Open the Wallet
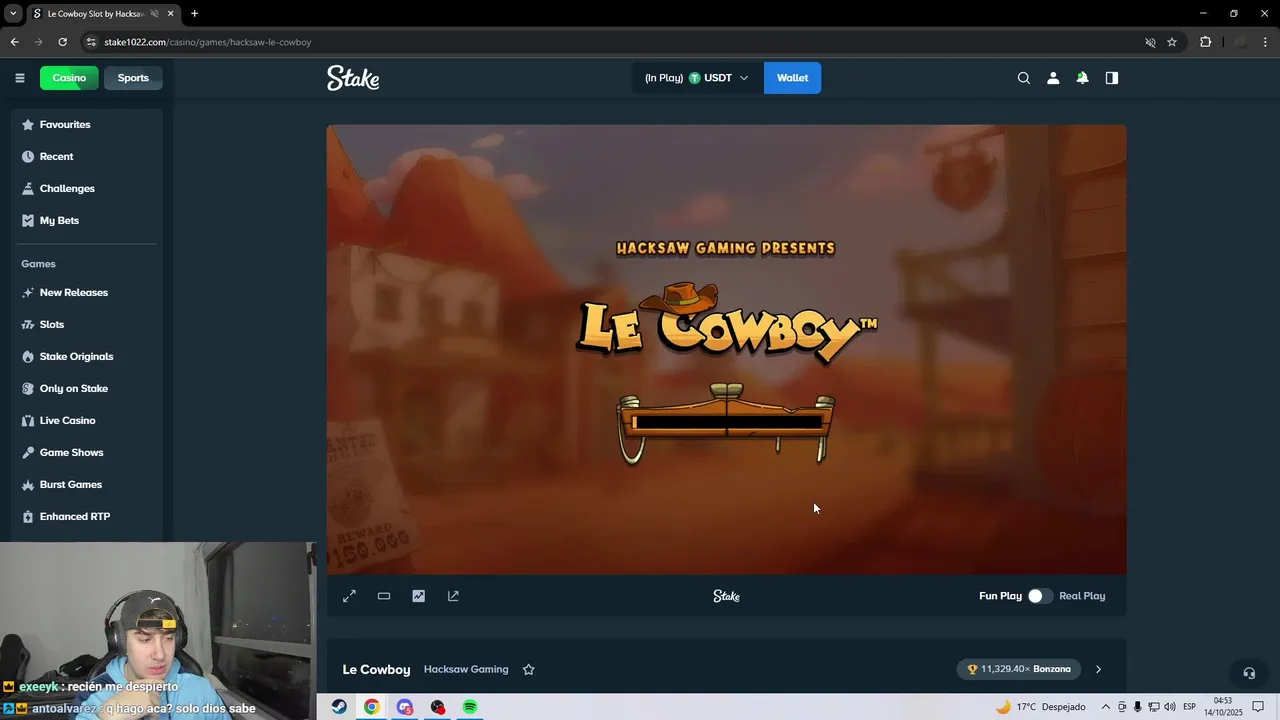Image resolution: width=1280 pixels, height=720 pixels. coord(792,78)
